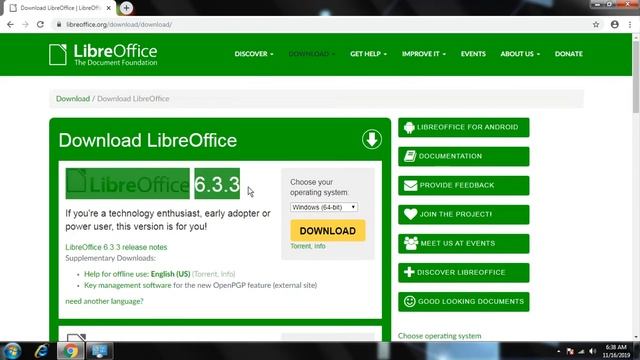This screenshot has width=640, height=360.
Task: Click the round download arrow icon
Action: (371, 139)
